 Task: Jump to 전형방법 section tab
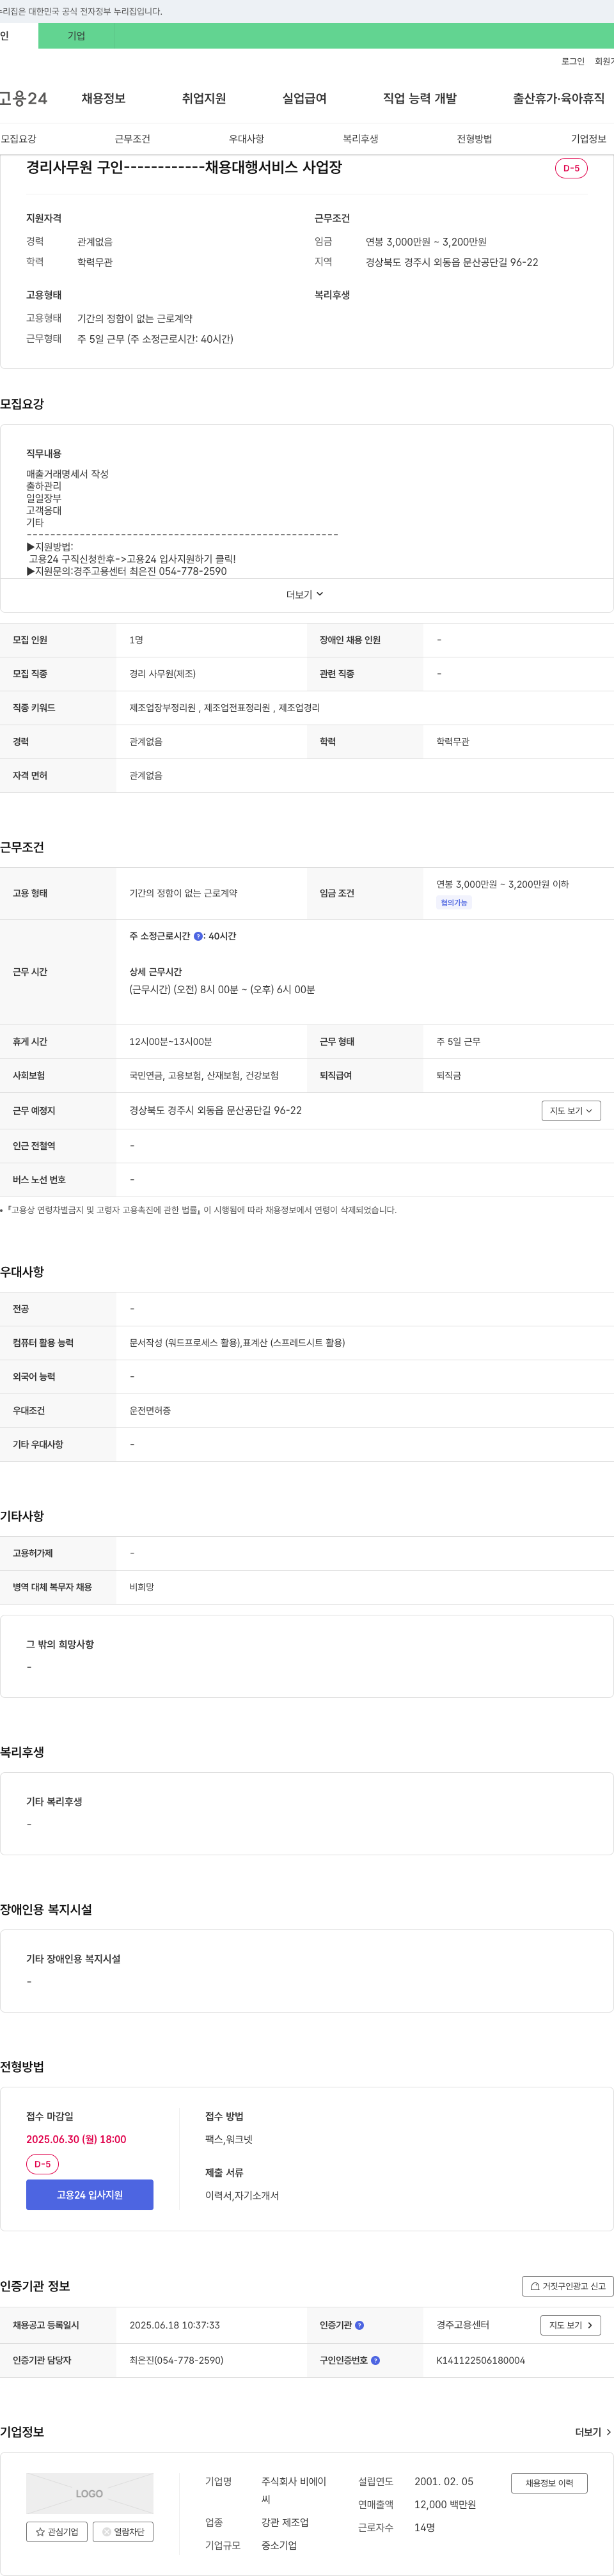(474, 139)
